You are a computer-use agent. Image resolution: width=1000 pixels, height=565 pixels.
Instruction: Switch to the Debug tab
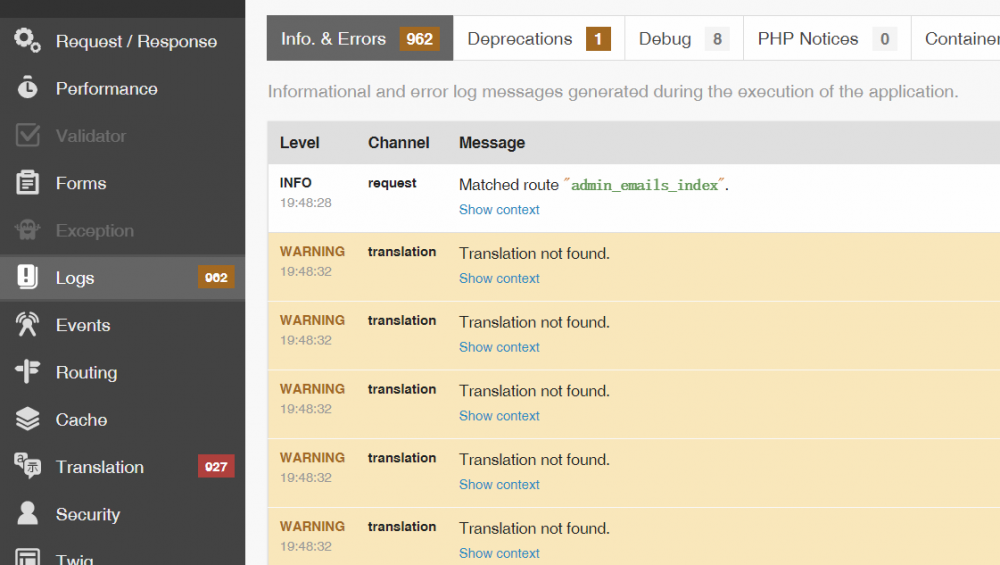click(x=684, y=38)
